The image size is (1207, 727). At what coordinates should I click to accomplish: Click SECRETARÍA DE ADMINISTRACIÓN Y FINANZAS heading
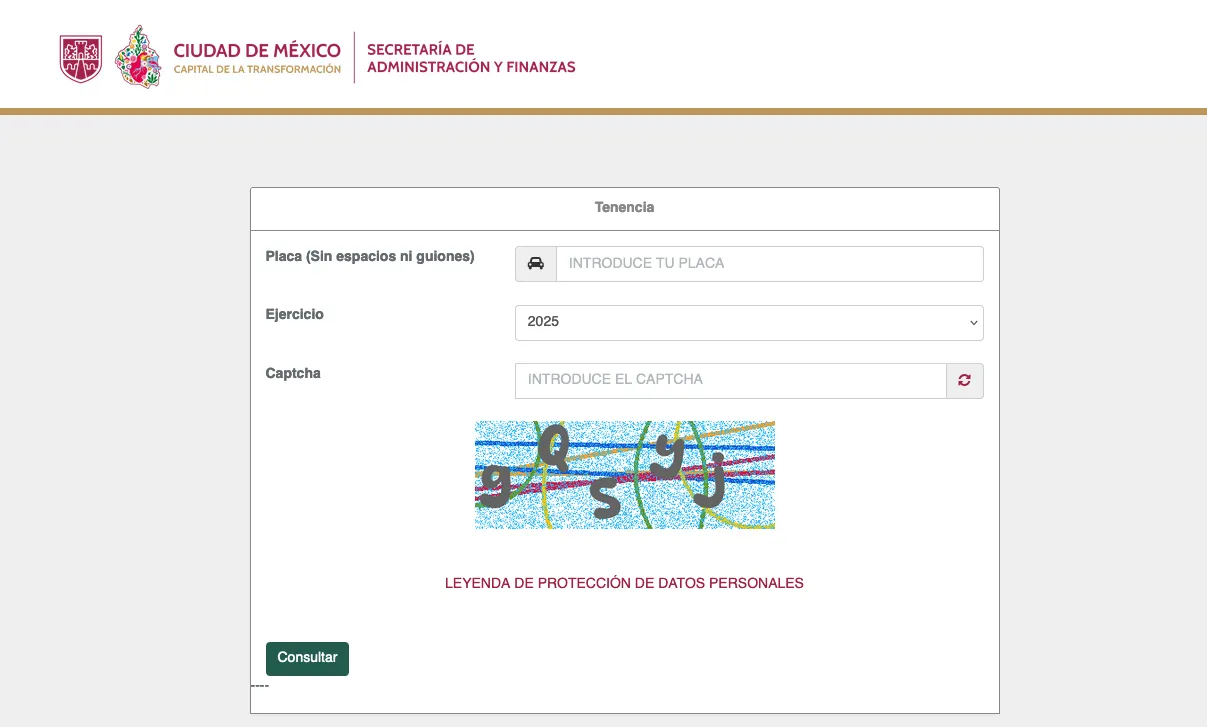pos(470,58)
